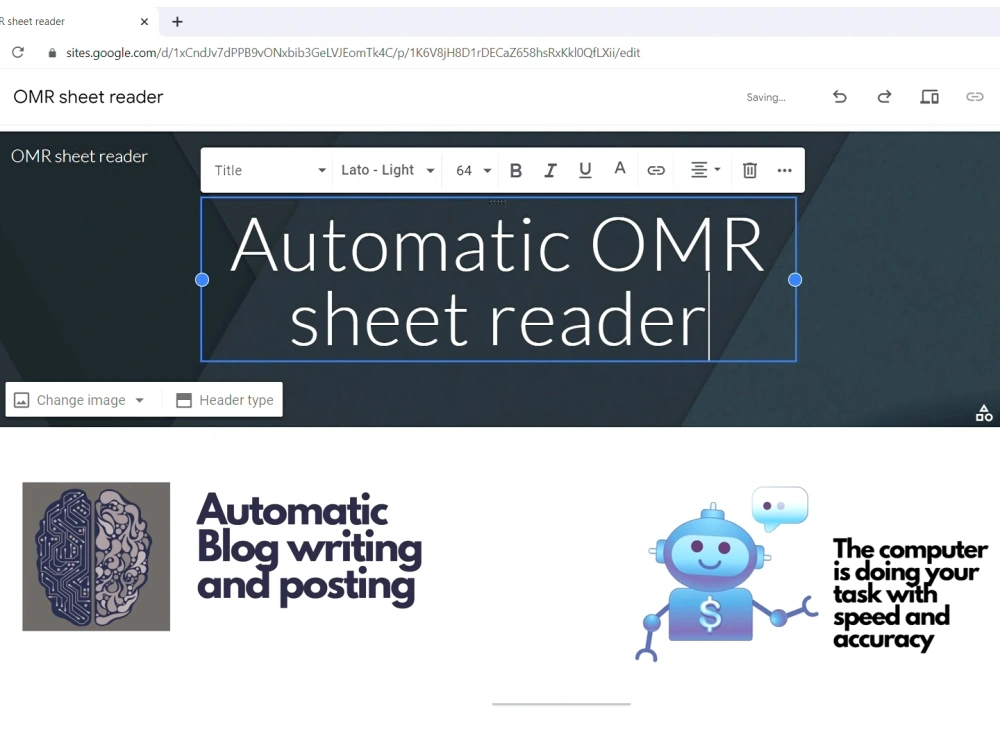Viewport: 1000px width, 750px height.
Task: Toggle Italic formatting
Action: 550,170
